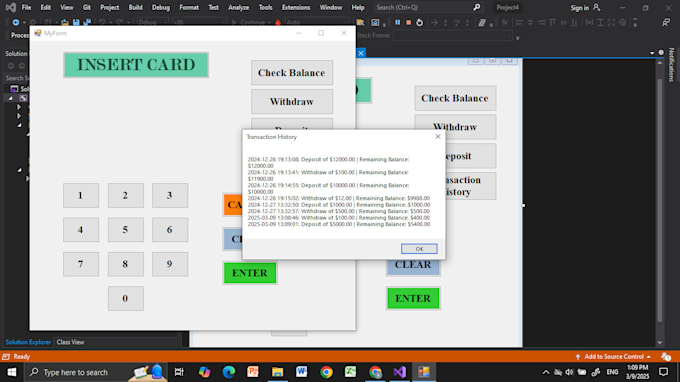Open the Notifications side tab

[671, 65]
